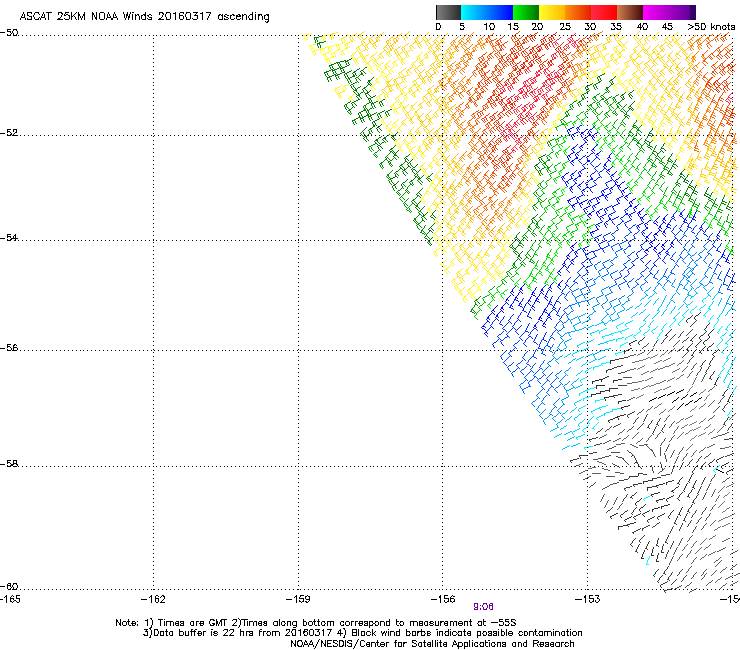The image size is (740, 650).
Task: Click the red 30-35 knots legend band
Action: click(x=604, y=12)
